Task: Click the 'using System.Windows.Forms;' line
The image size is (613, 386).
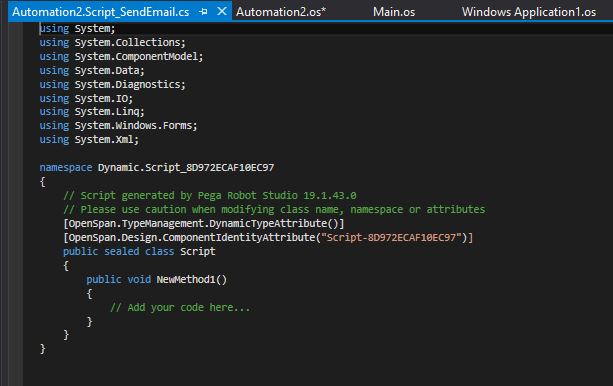Action: tap(118, 126)
